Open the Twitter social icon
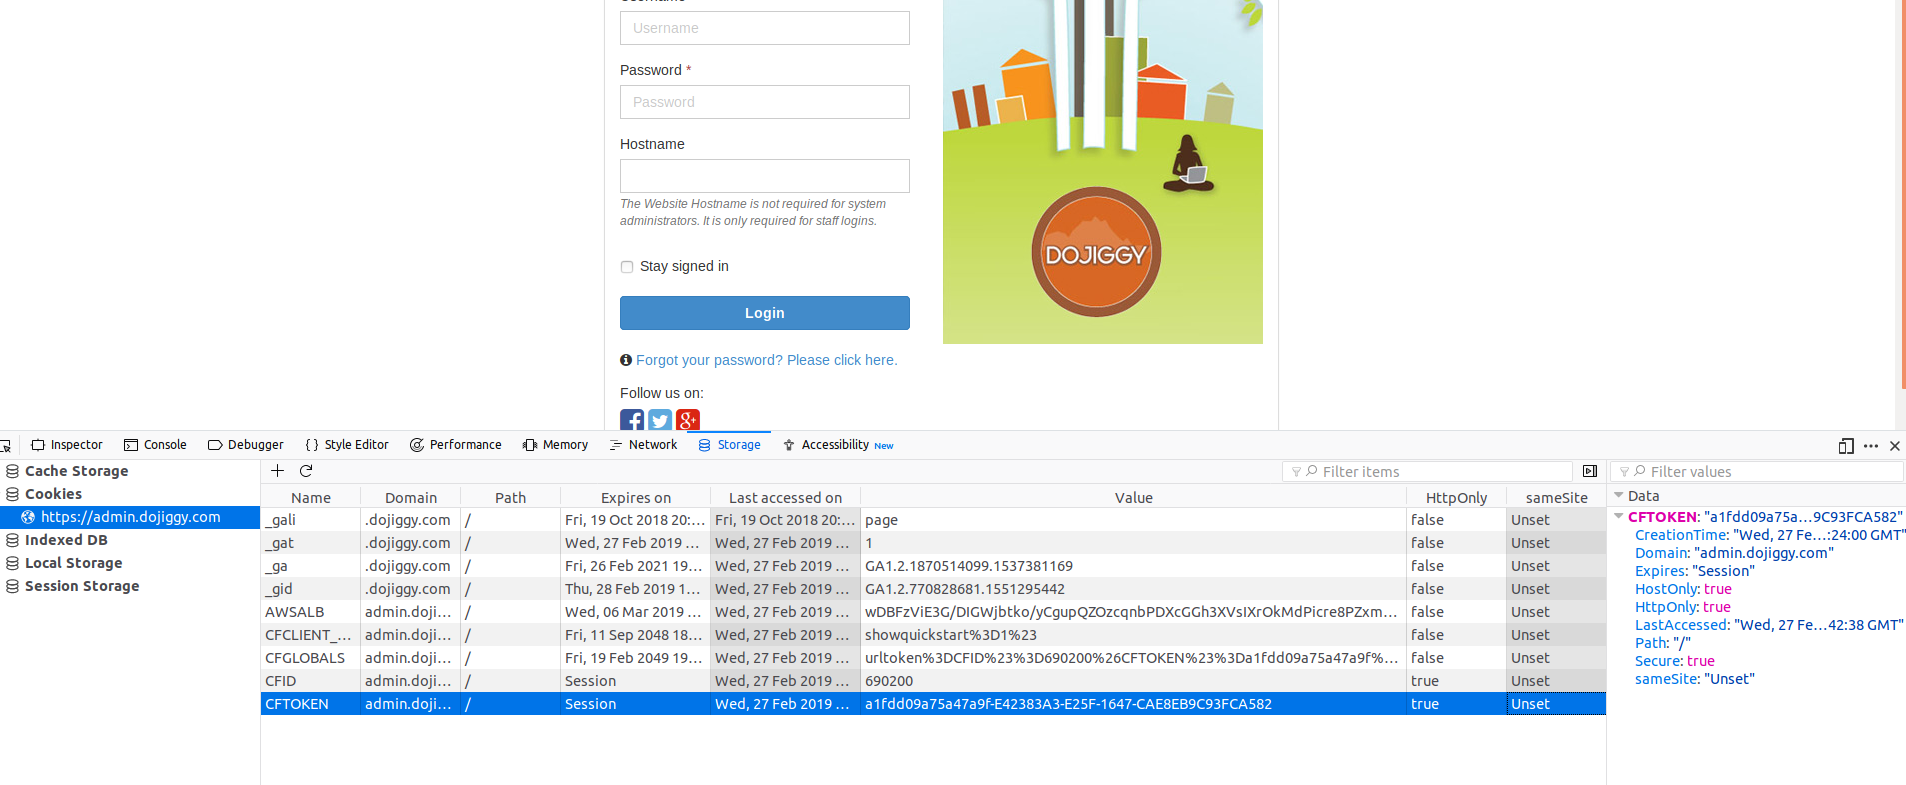 [660, 420]
